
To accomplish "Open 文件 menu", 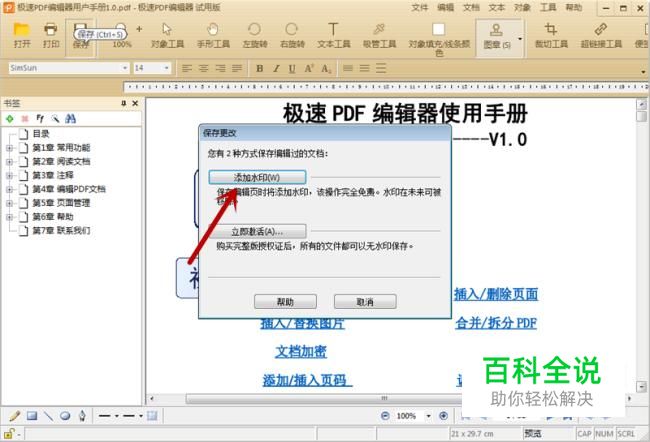I will [420, 7].
